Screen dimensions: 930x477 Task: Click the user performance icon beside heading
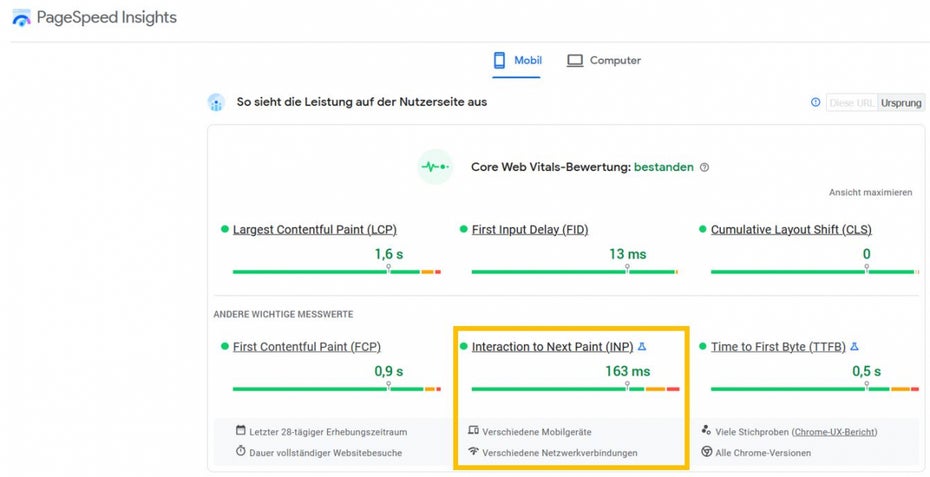click(216, 102)
